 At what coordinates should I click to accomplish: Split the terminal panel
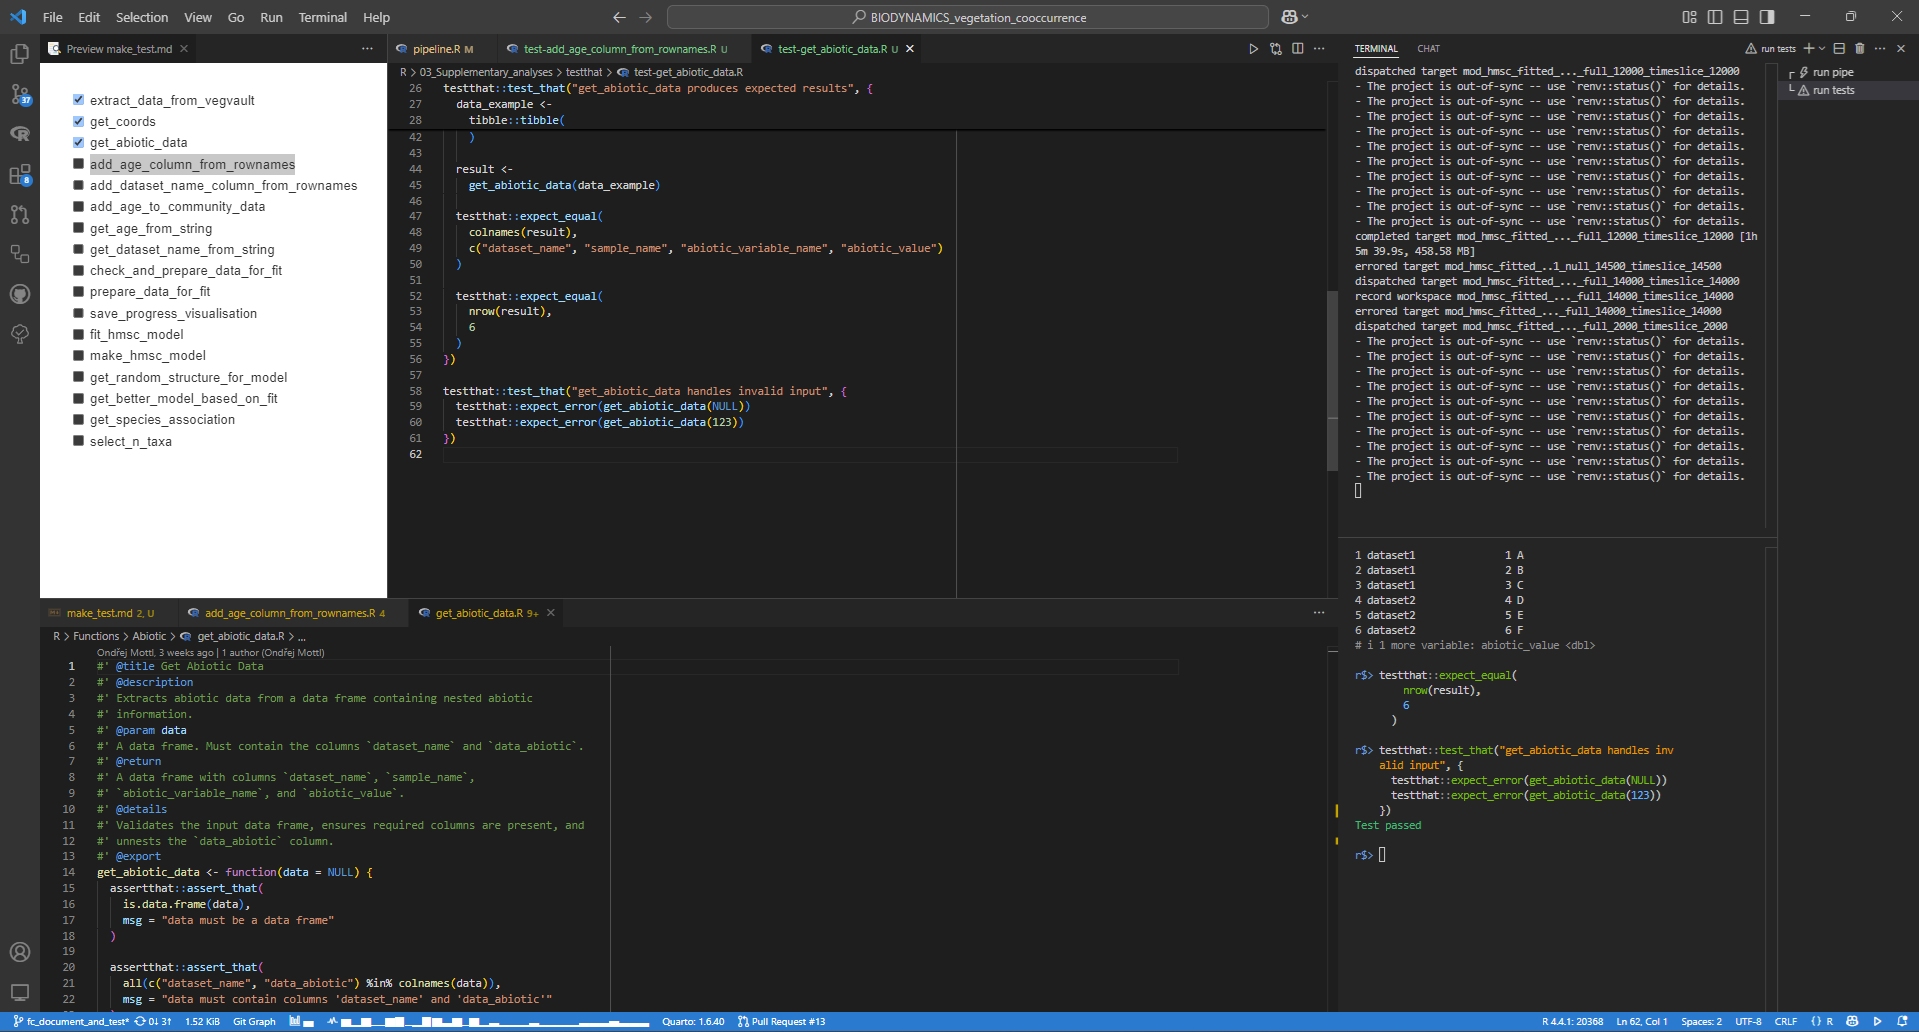1839,48
